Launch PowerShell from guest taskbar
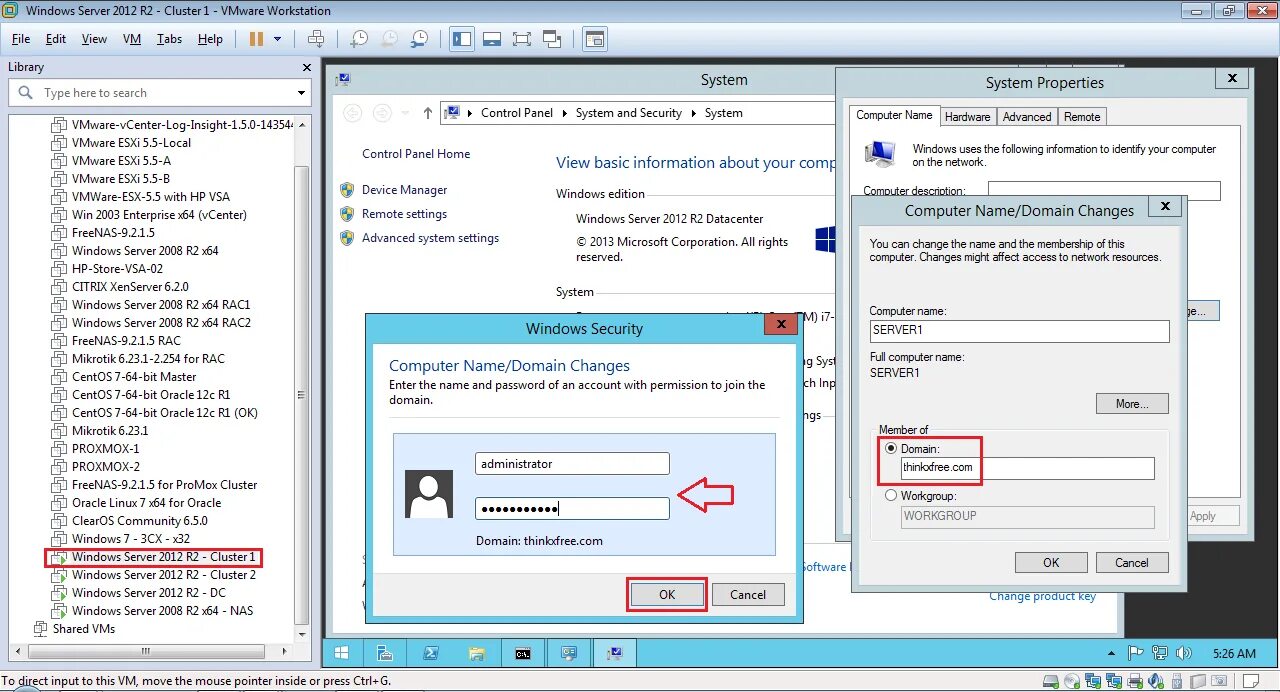1280x692 pixels. pyautogui.click(x=431, y=653)
